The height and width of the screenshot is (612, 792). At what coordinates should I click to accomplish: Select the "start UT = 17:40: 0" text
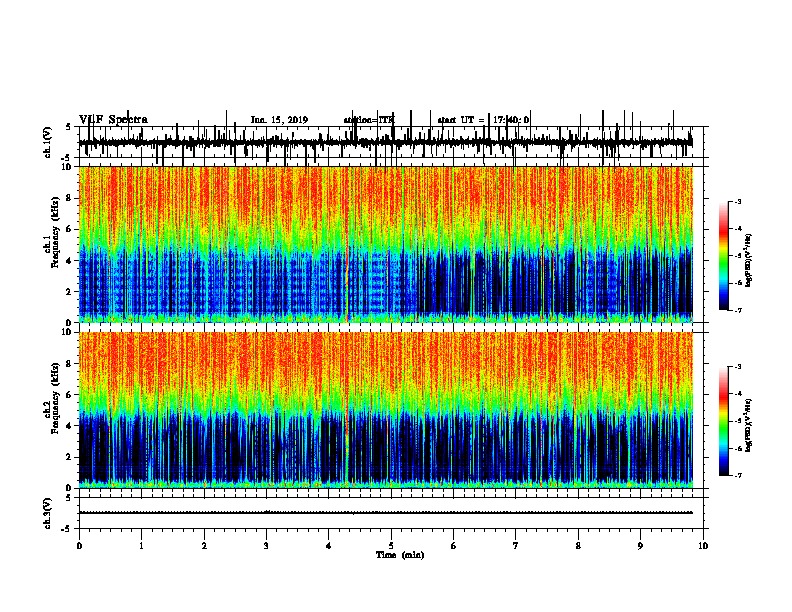coord(483,120)
